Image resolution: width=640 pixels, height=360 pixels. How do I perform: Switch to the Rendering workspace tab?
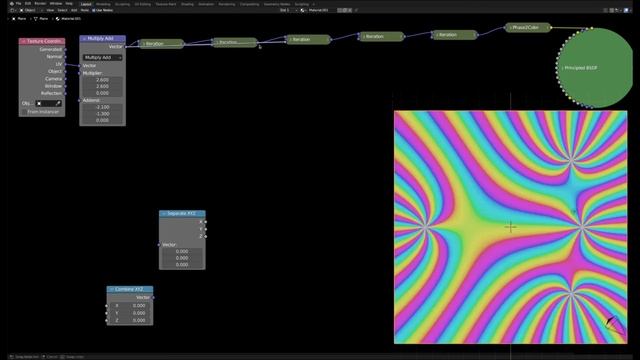227,4
